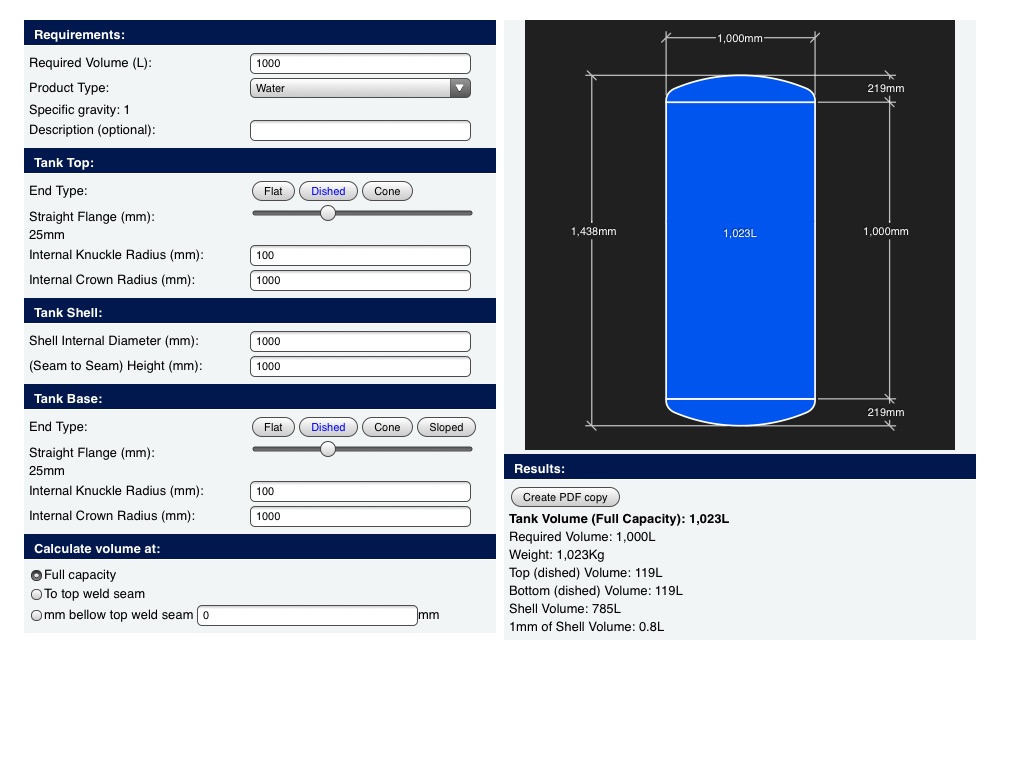The height and width of the screenshot is (768, 1024).
Task: Choose Dished for Tank Base end type
Action: [x=328, y=427]
